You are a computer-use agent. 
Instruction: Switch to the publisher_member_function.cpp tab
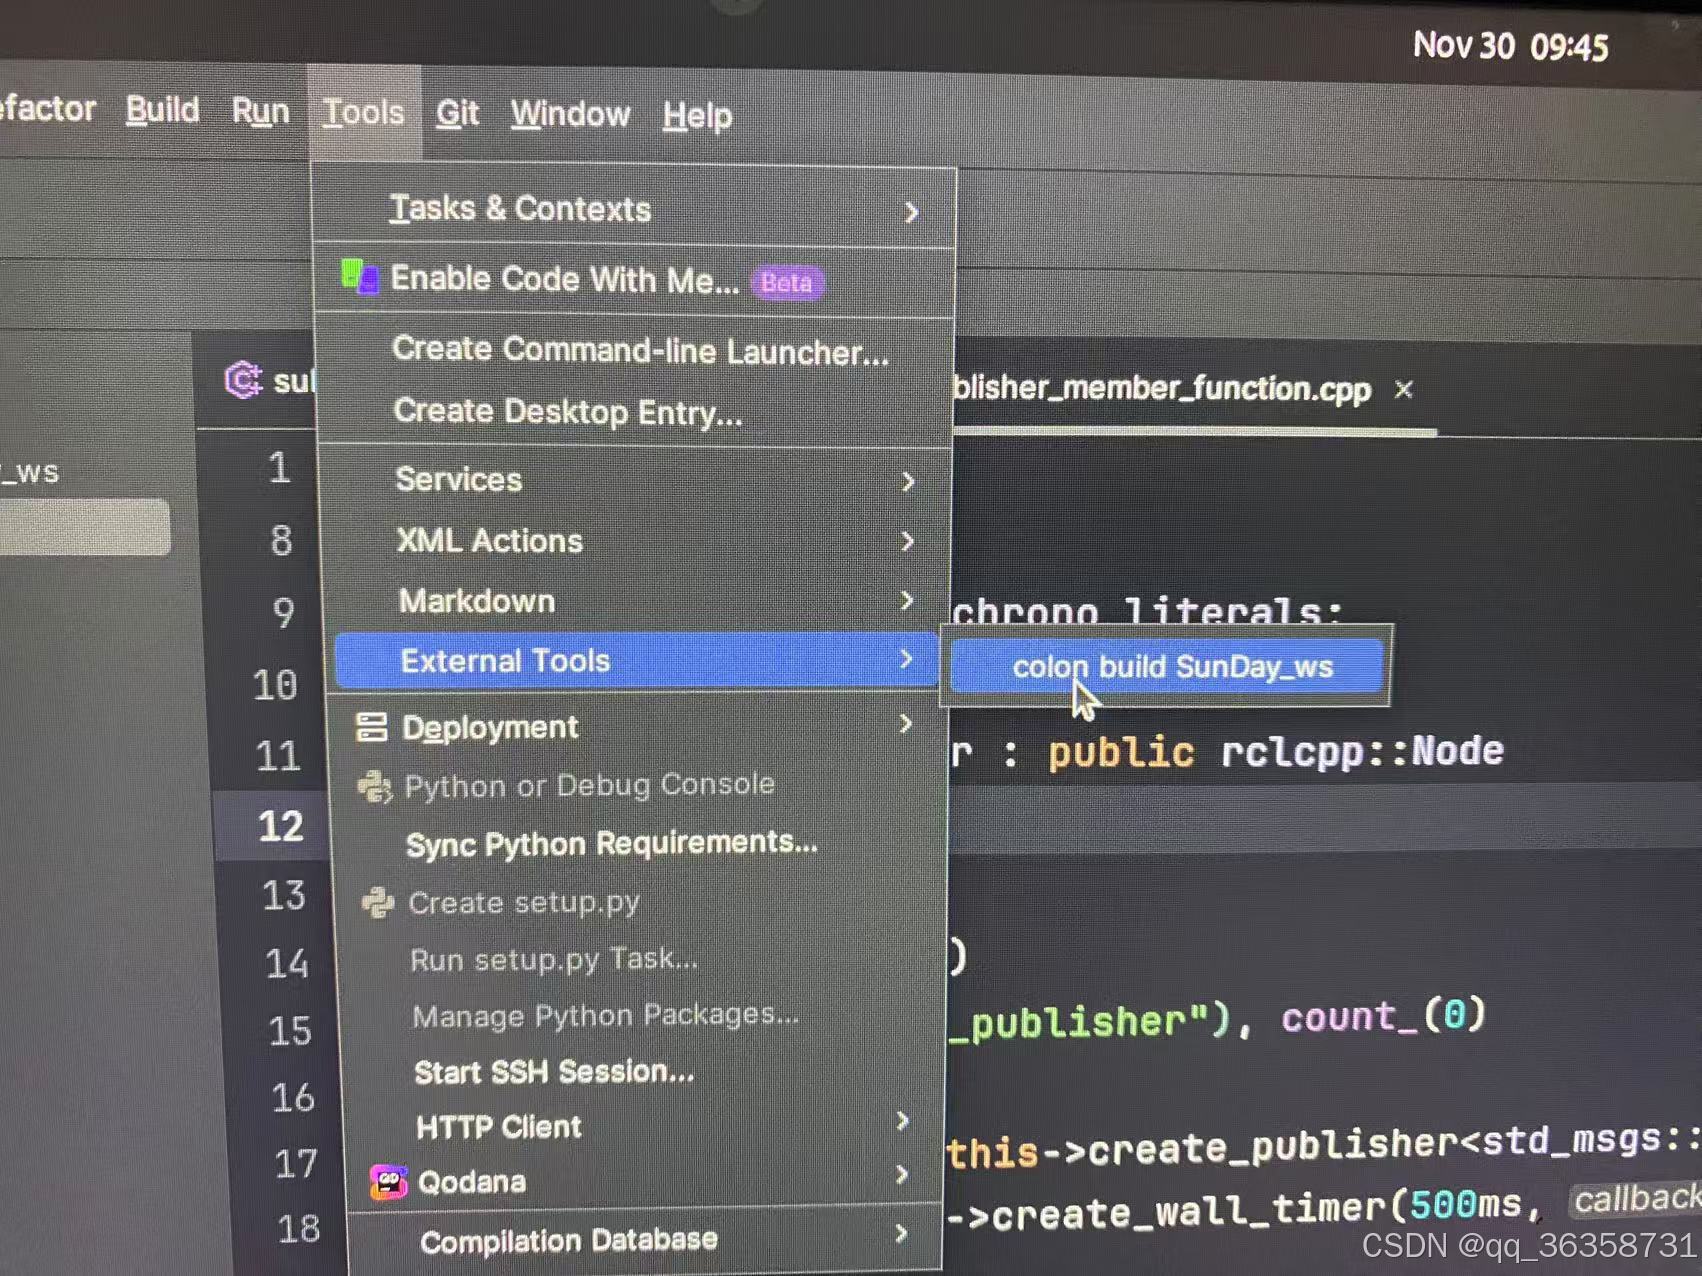(x=1160, y=389)
